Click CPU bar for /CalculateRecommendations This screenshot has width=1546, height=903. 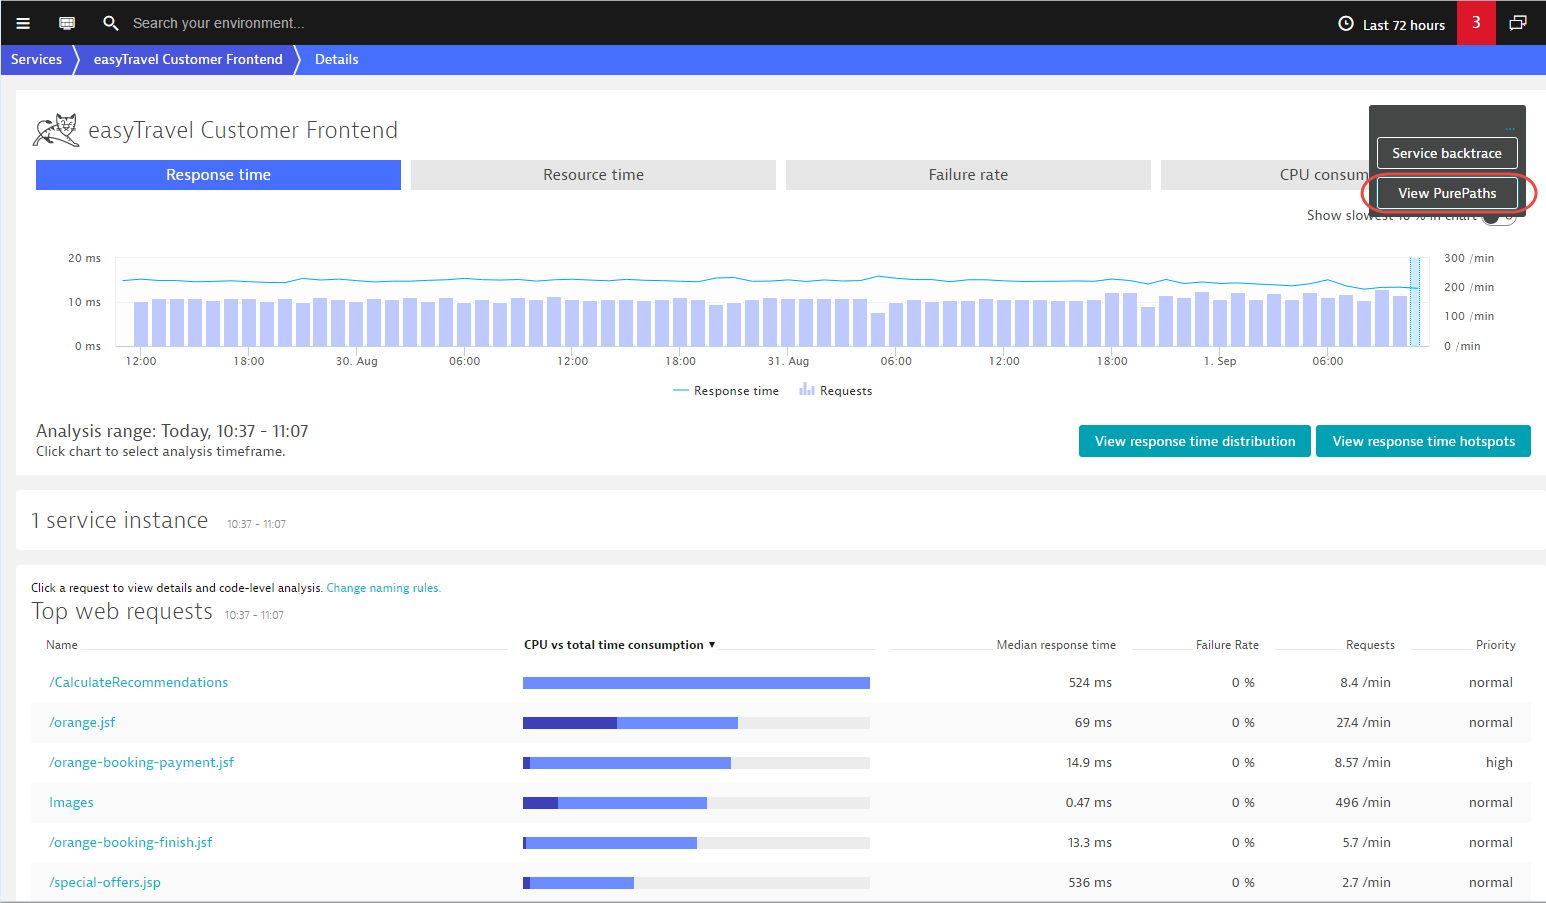pos(696,683)
